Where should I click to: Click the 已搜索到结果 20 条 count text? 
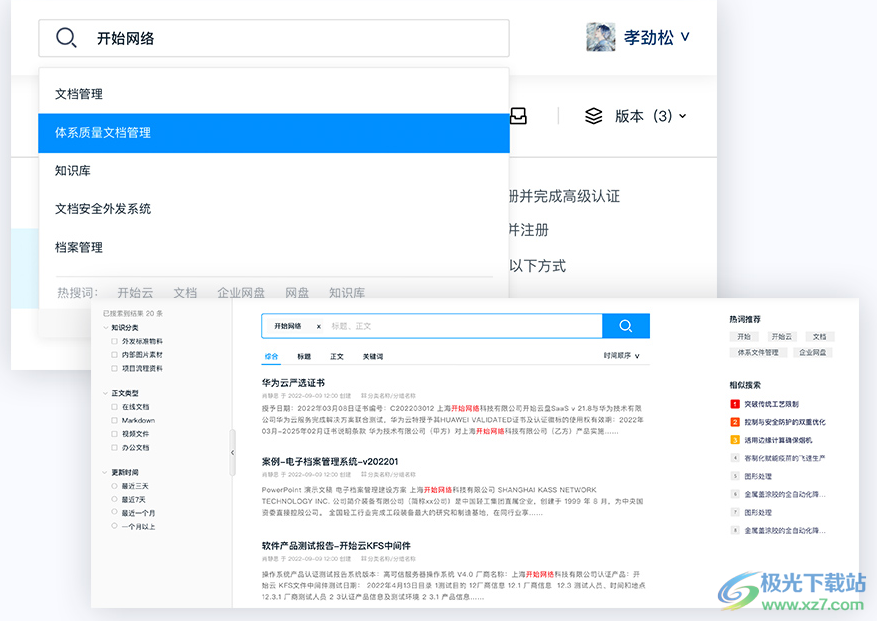point(133,313)
